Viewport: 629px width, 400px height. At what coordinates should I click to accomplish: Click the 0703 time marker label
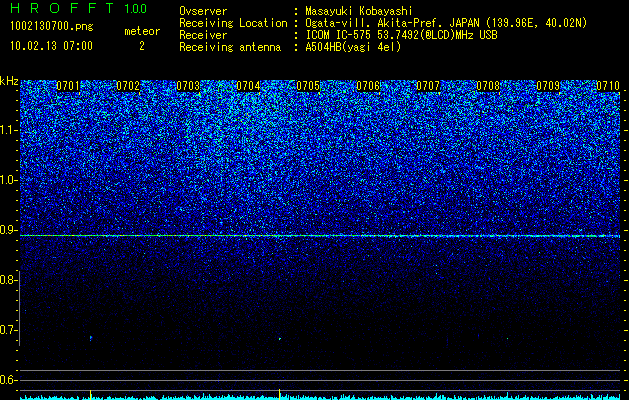click(x=188, y=86)
